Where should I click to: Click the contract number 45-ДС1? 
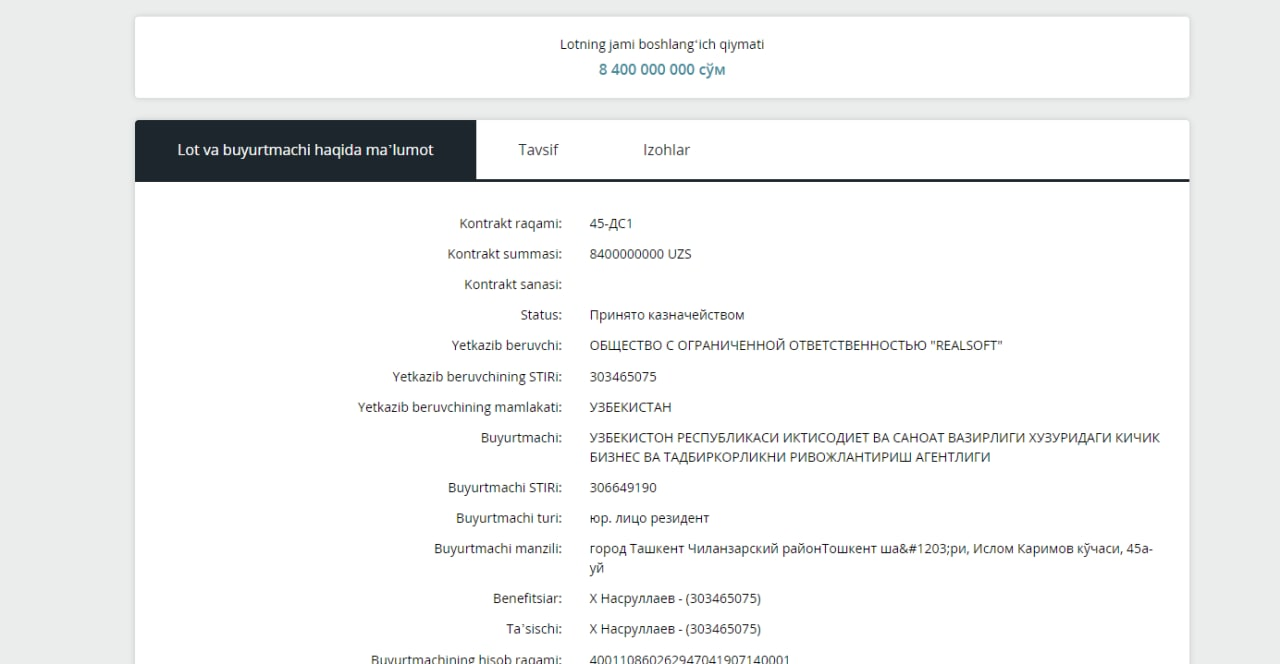[611, 224]
